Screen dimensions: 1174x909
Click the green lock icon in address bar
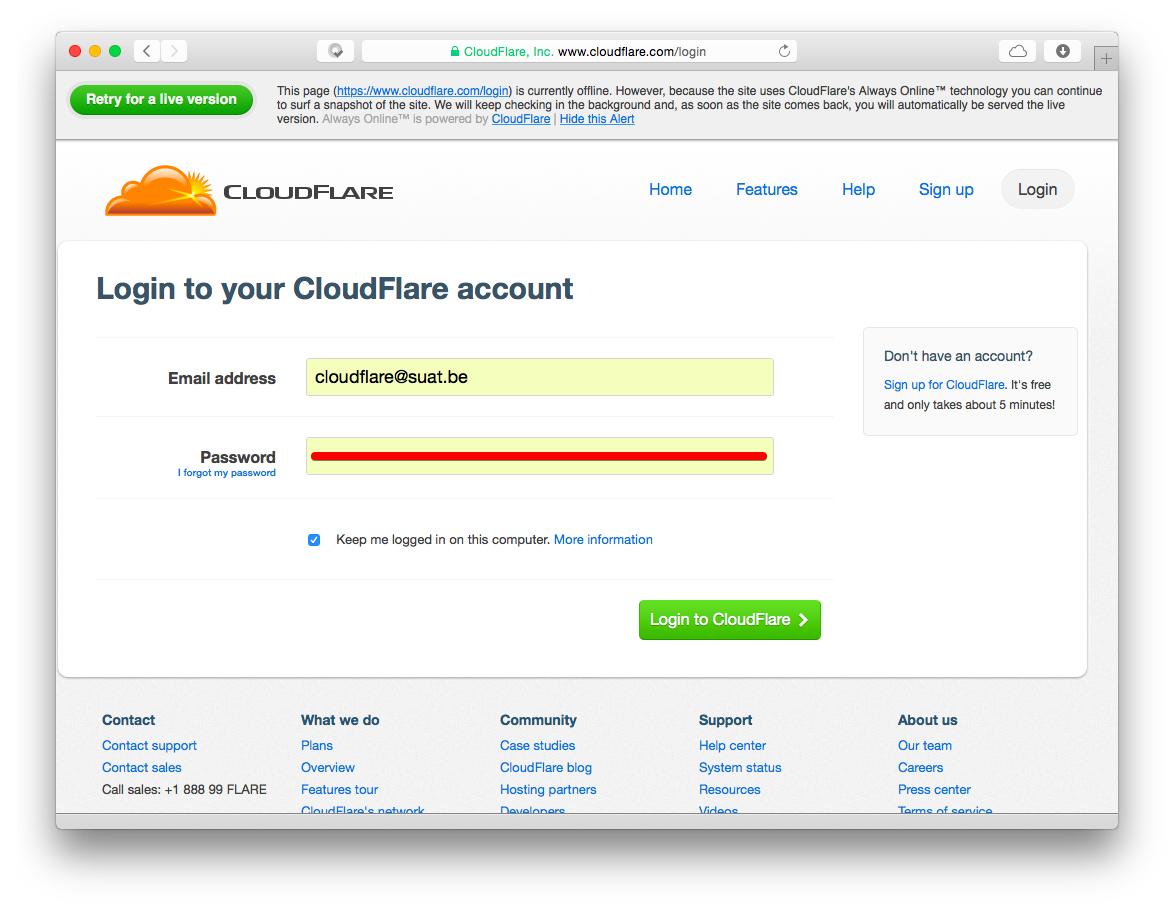point(454,52)
